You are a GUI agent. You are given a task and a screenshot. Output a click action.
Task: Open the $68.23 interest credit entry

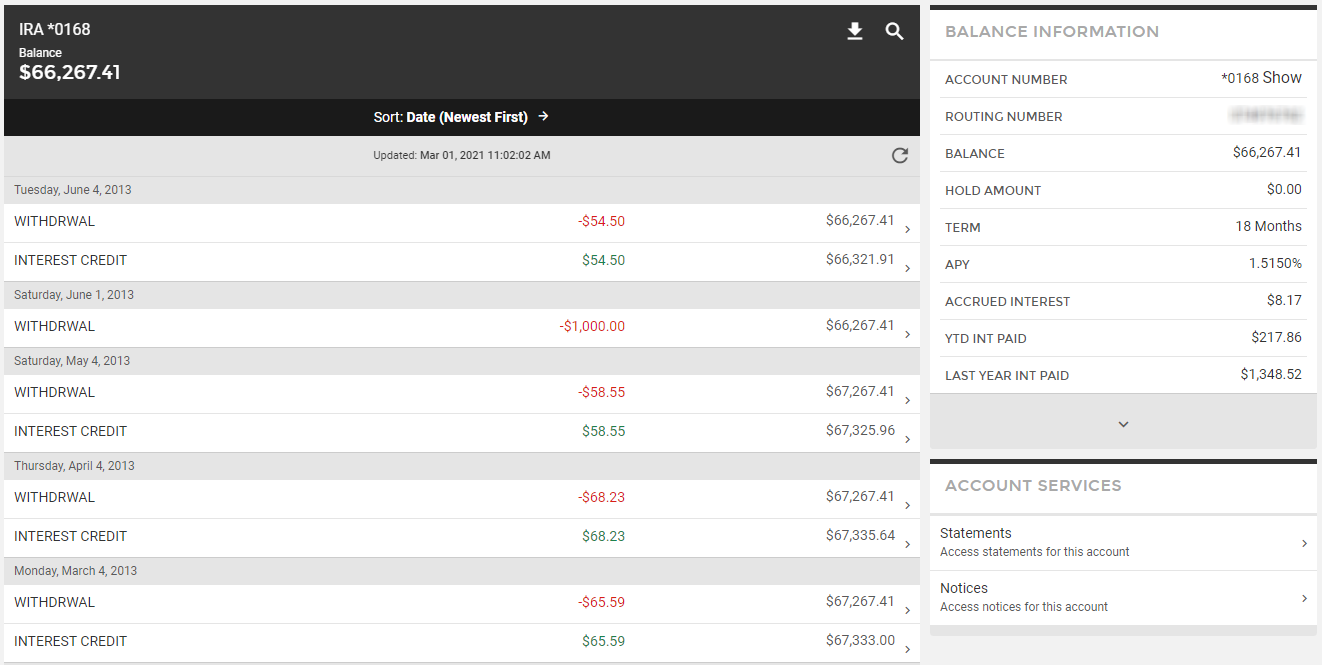click(460, 537)
